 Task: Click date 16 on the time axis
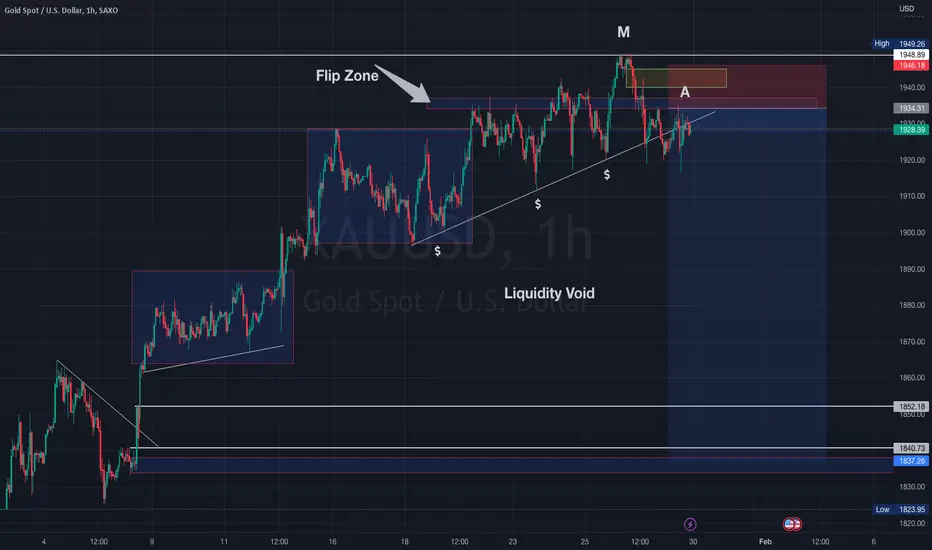click(x=332, y=542)
